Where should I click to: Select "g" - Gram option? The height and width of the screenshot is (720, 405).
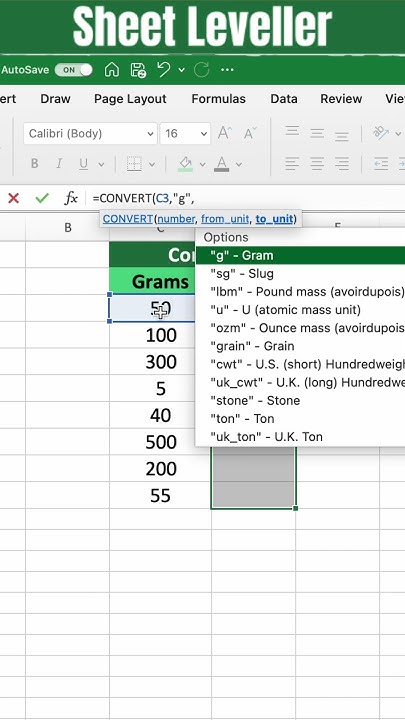pos(300,255)
